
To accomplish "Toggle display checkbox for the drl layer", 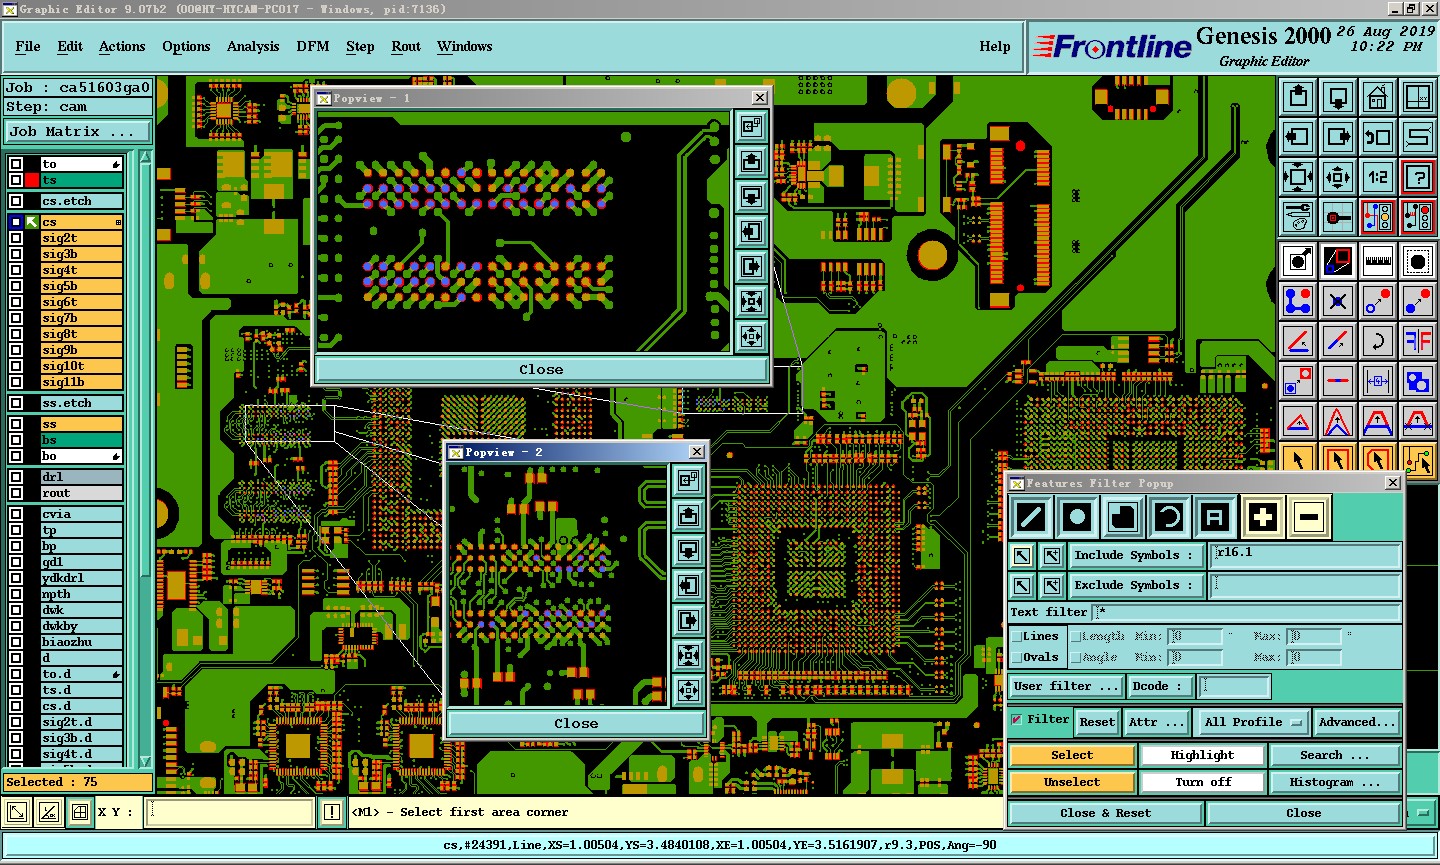I will (16, 477).
